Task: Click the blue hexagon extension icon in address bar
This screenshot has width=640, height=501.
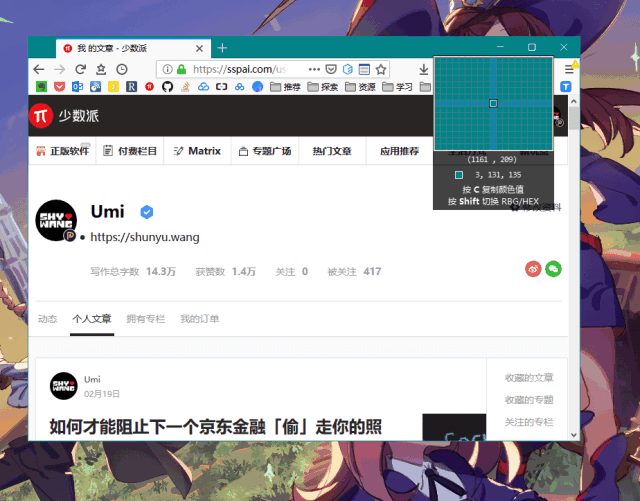Action: pos(348,69)
